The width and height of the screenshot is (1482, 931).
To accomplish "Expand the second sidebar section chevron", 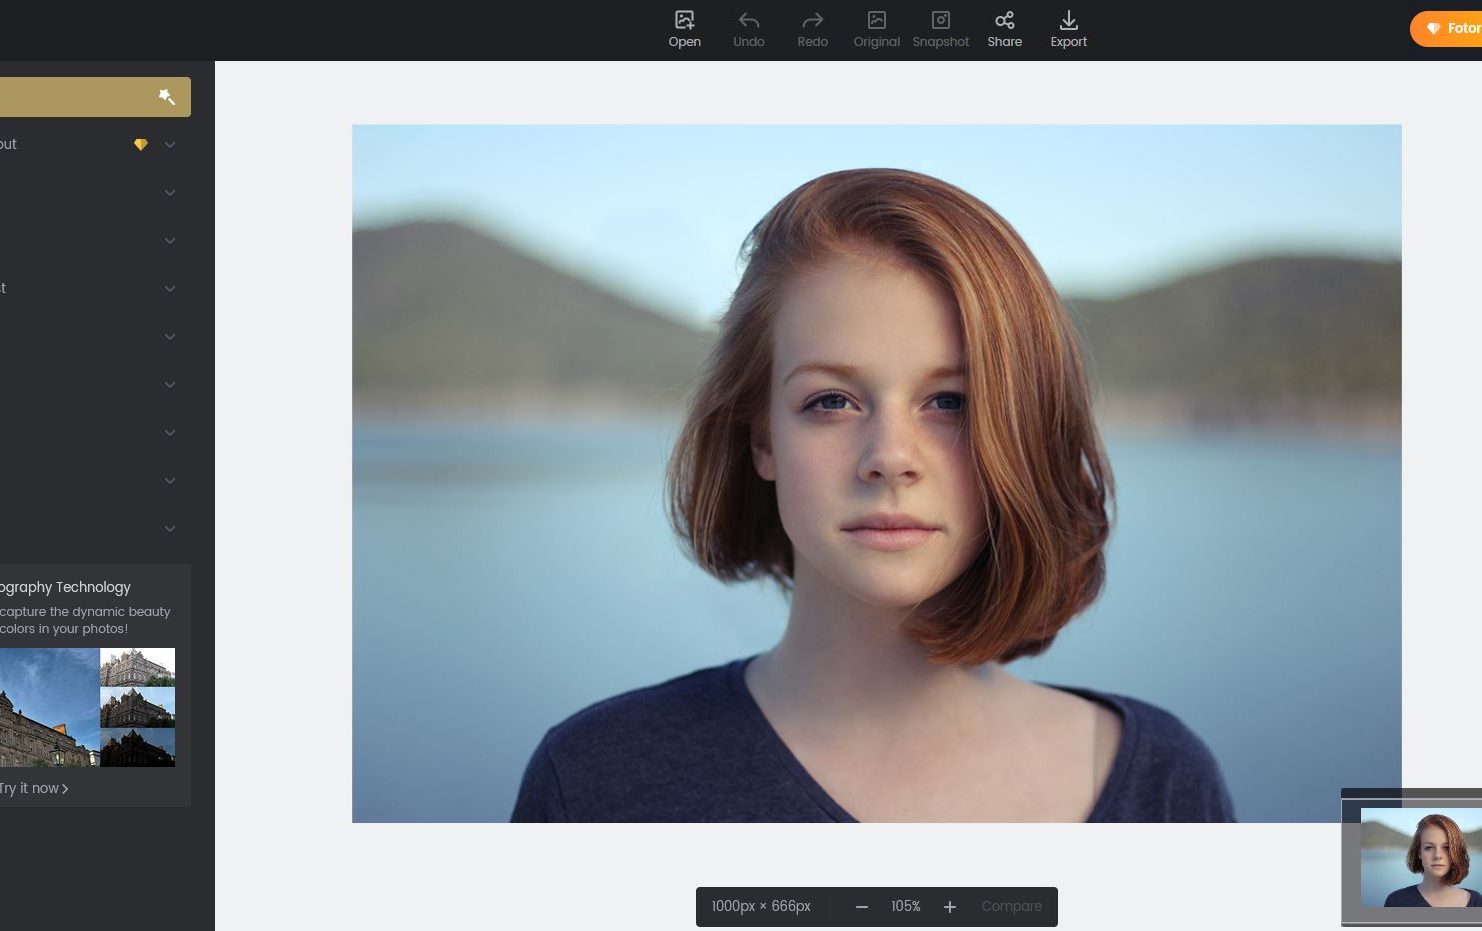I will (170, 193).
